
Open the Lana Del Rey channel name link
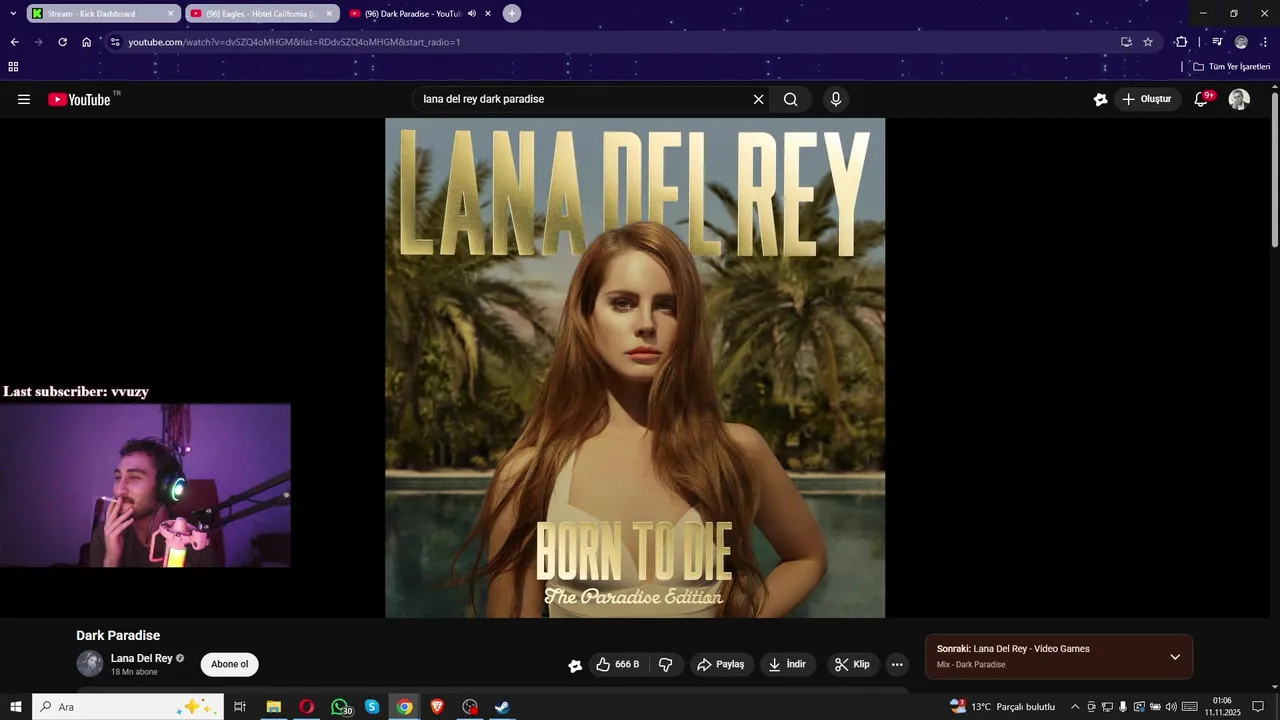[x=141, y=658]
